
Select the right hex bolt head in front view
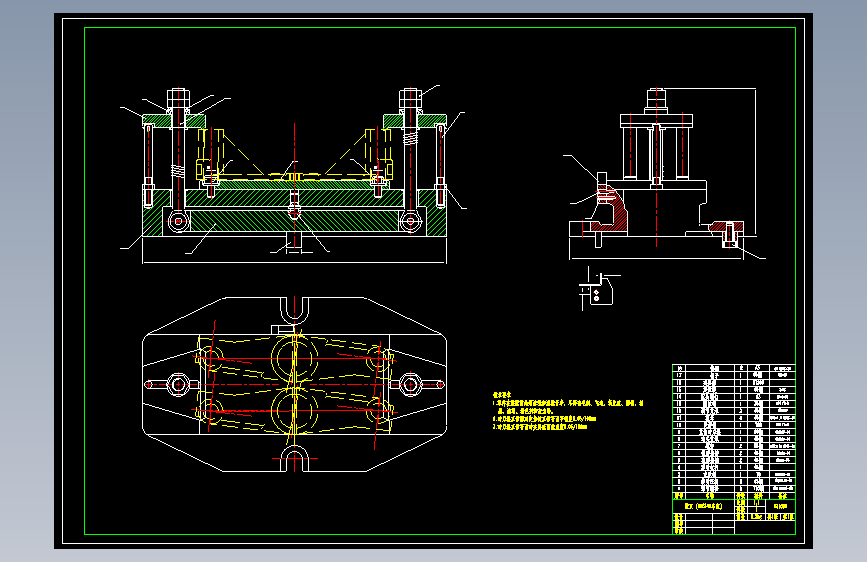[x=410, y=98]
